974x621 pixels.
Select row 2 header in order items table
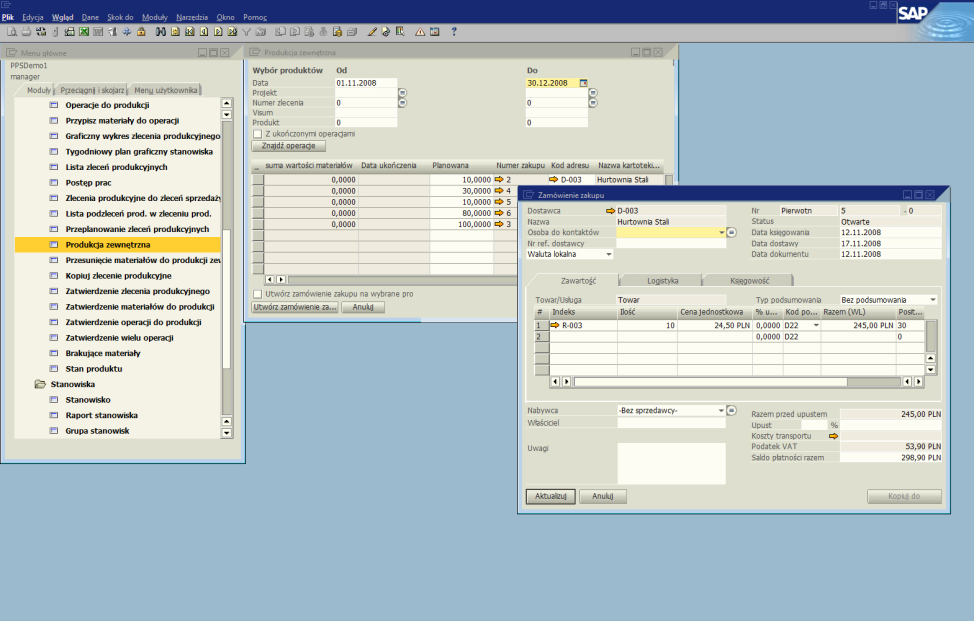[x=542, y=337]
